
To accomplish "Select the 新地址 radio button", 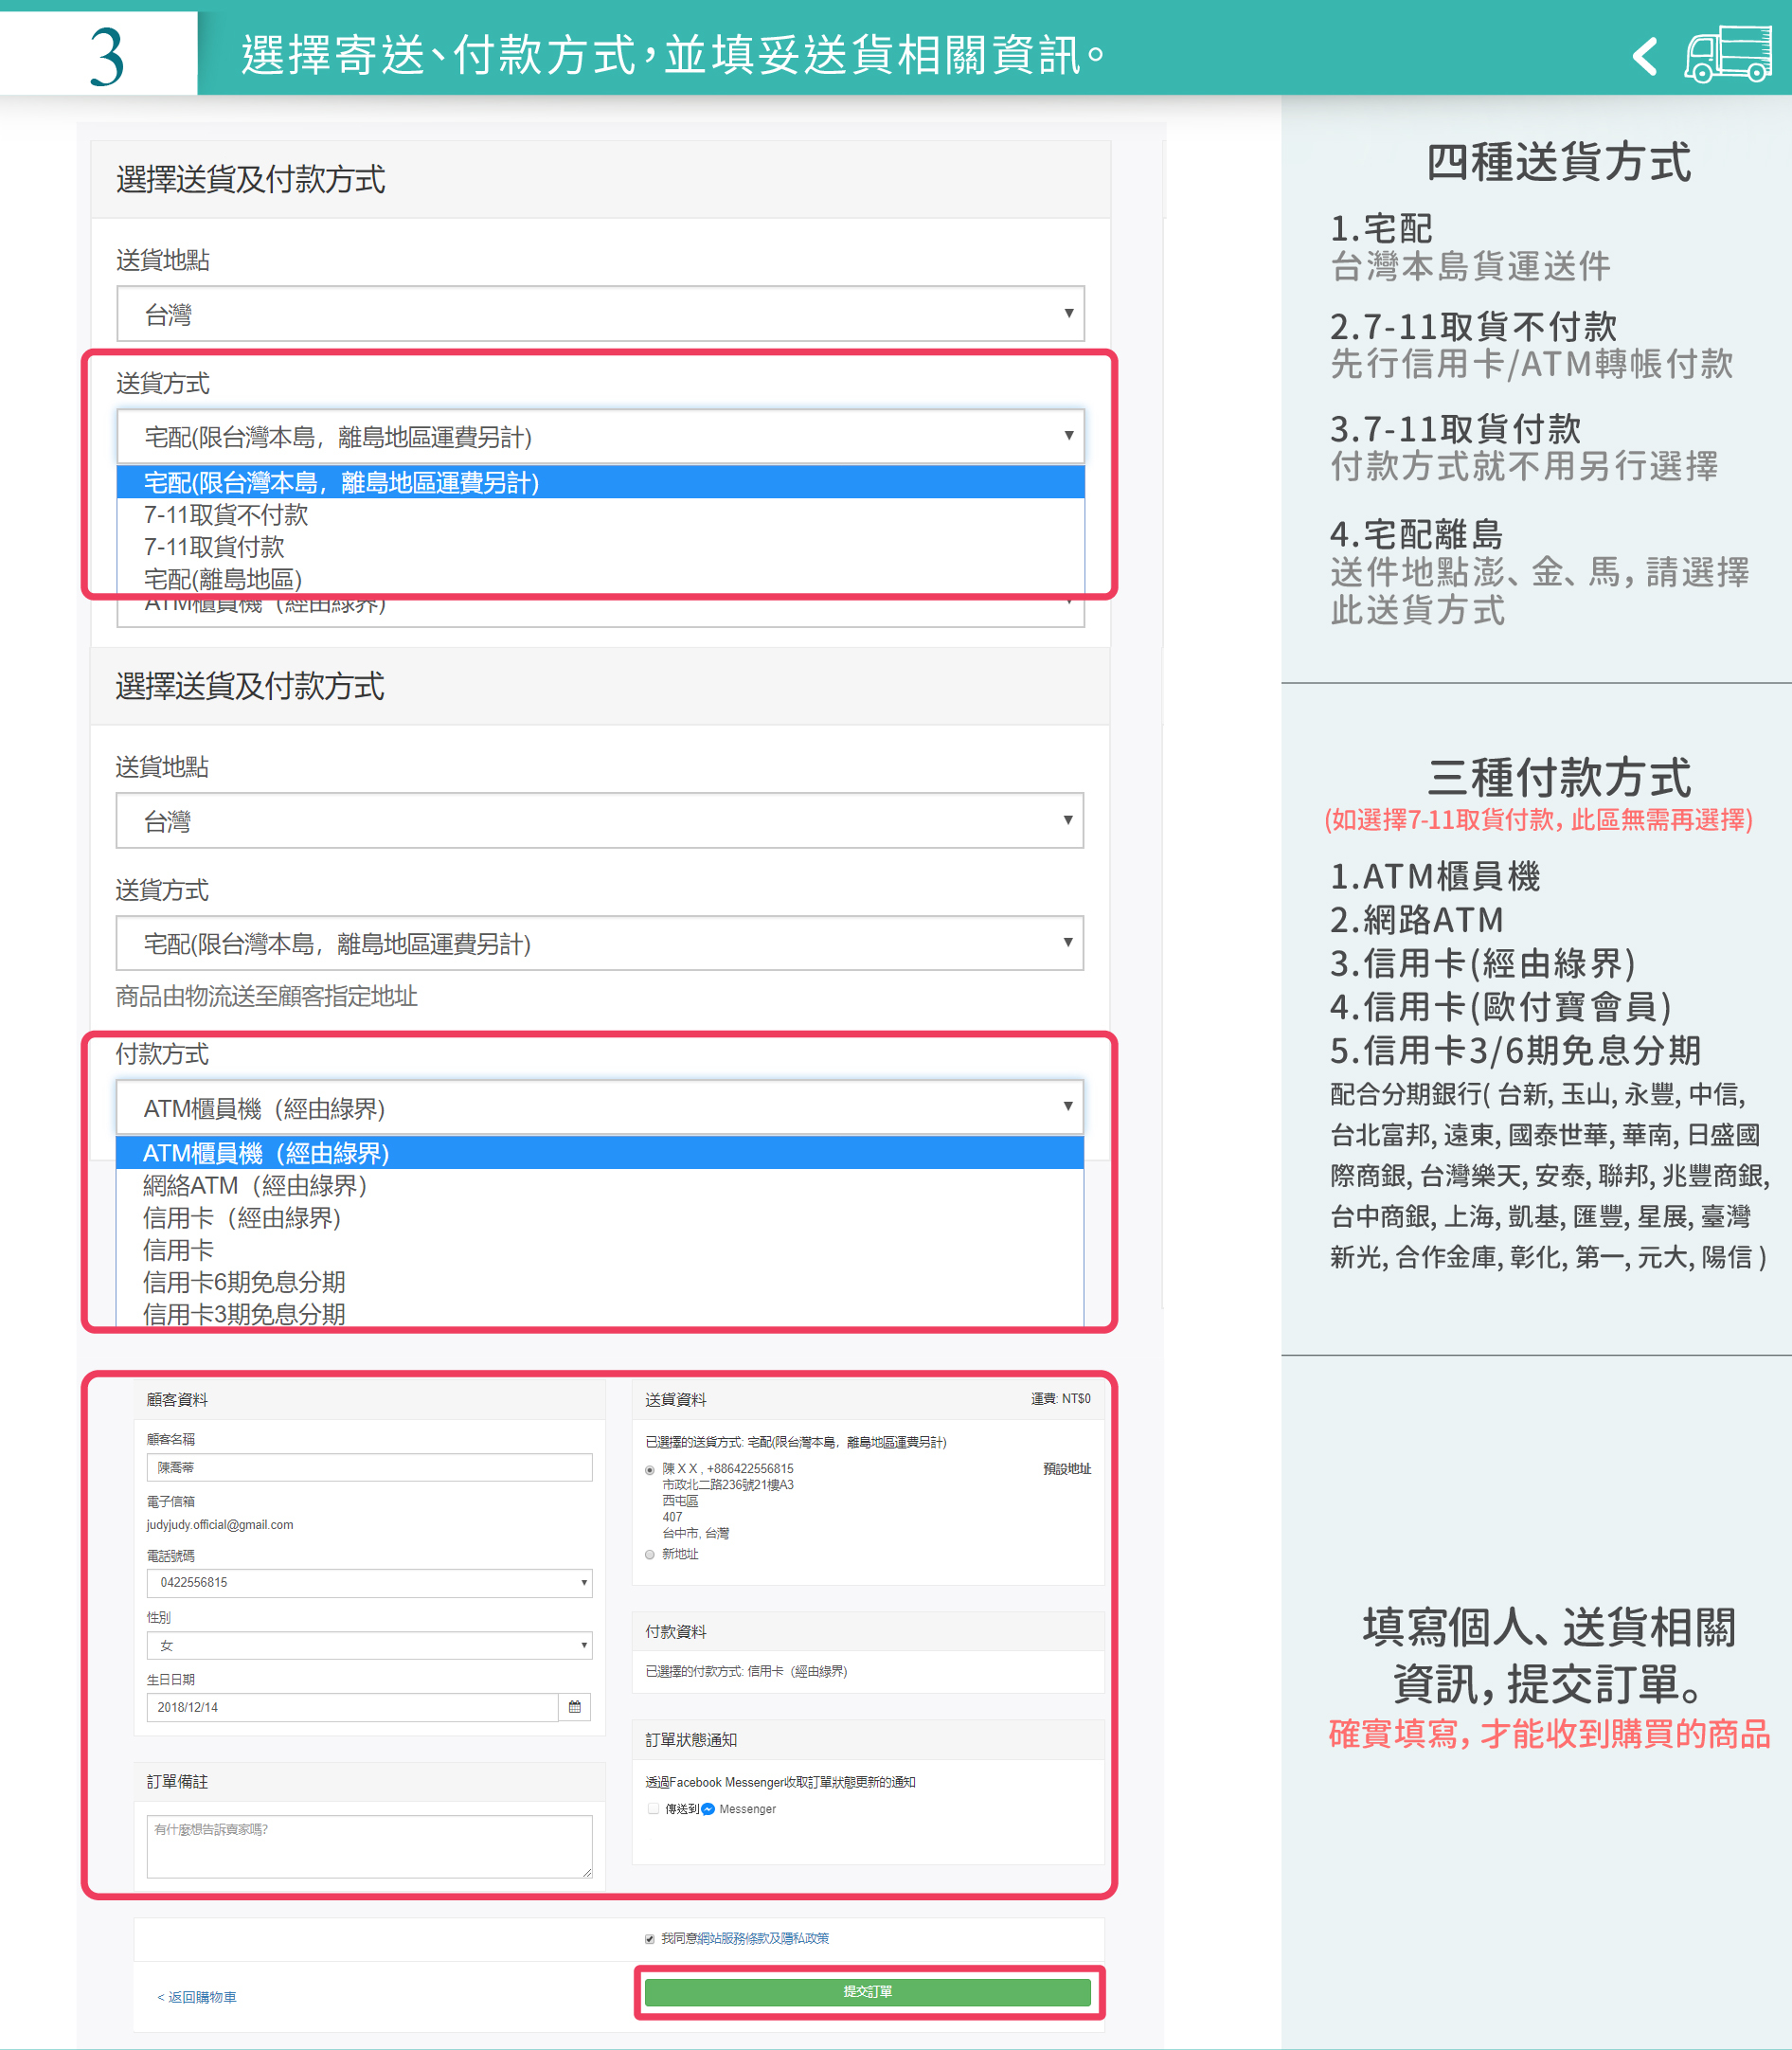I will coord(650,1554).
